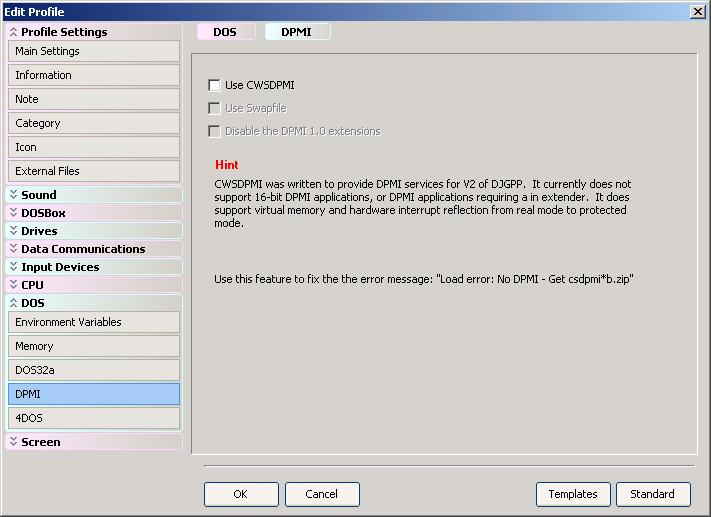Select the DPMI tab
This screenshot has width=711, height=517.
point(296,32)
